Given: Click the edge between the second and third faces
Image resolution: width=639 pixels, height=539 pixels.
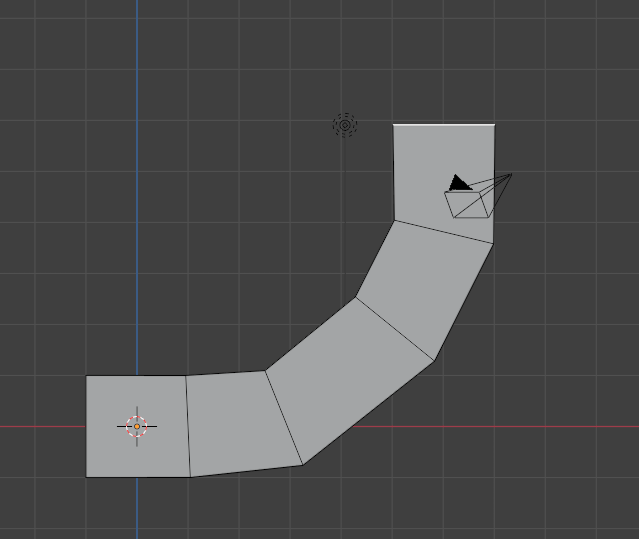Looking at the screenshot, I should click(x=283, y=417).
